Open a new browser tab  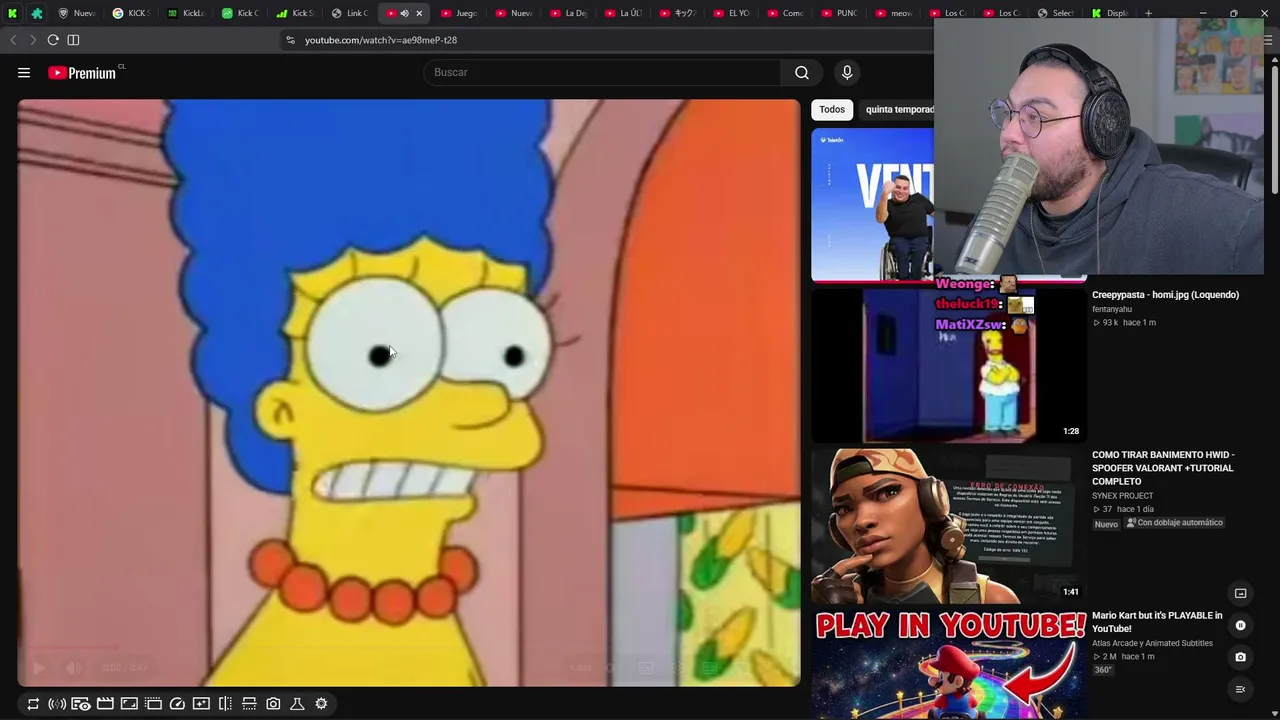click(x=1148, y=13)
